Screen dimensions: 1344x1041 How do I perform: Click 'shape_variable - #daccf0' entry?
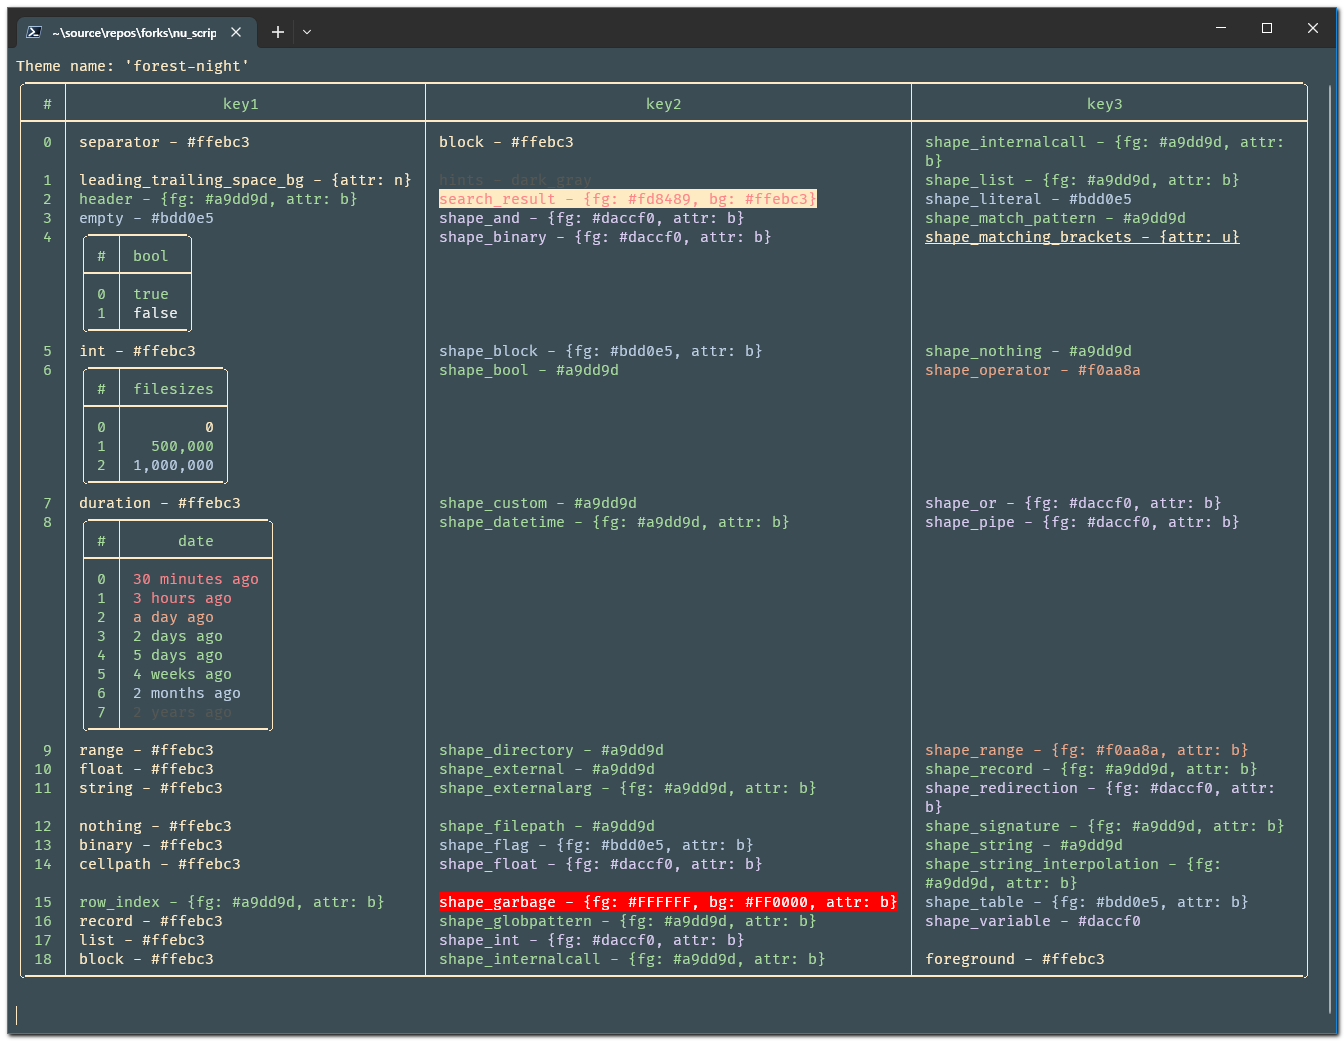click(1033, 921)
